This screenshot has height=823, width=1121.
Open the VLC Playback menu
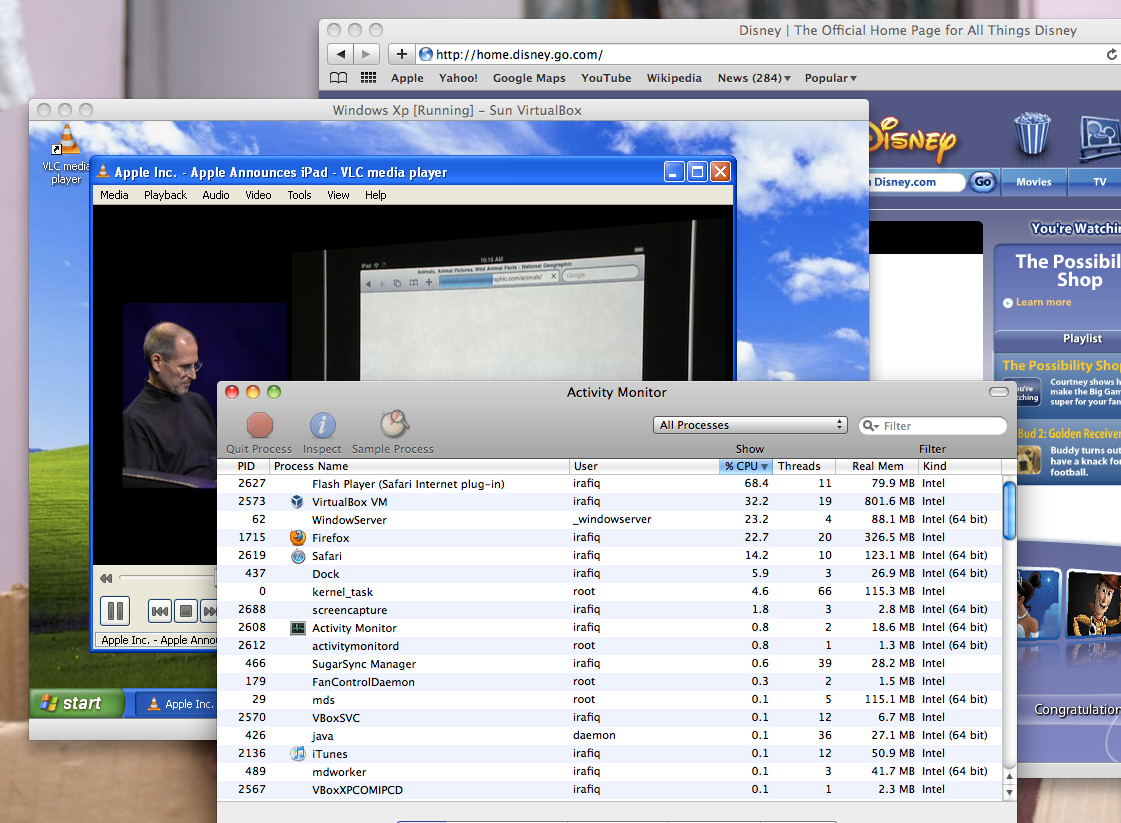click(165, 195)
